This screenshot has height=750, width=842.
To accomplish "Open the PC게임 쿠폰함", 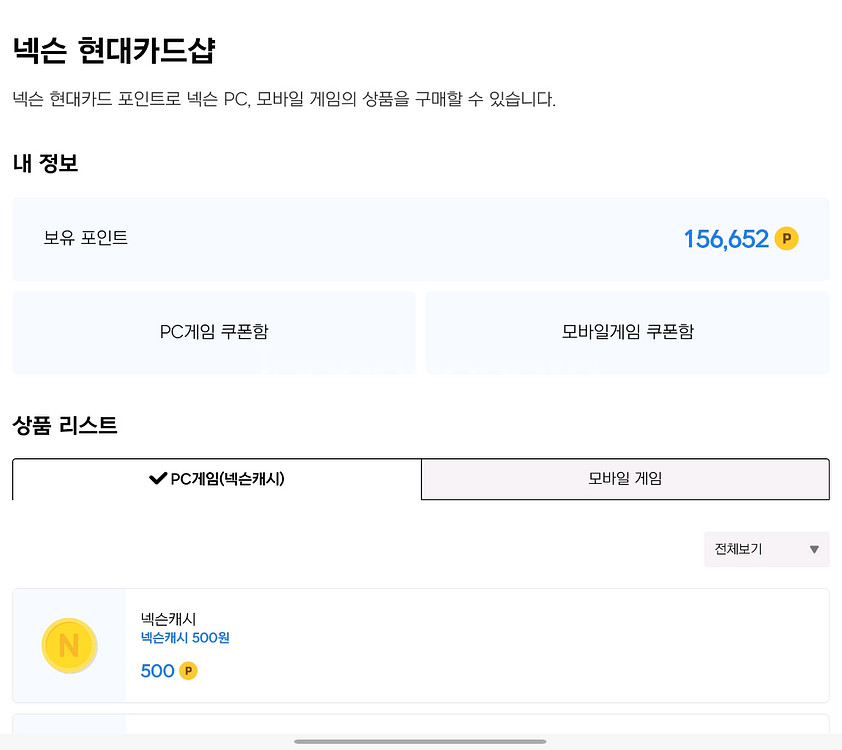I will tap(214, 332).
